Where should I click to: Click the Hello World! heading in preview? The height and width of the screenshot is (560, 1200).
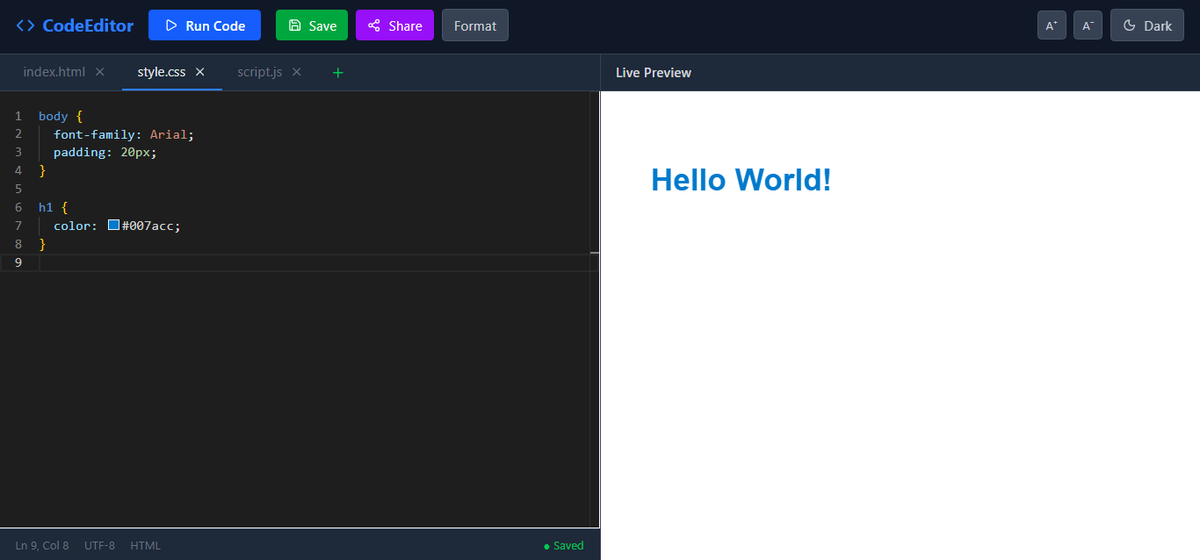pos(741,180)
